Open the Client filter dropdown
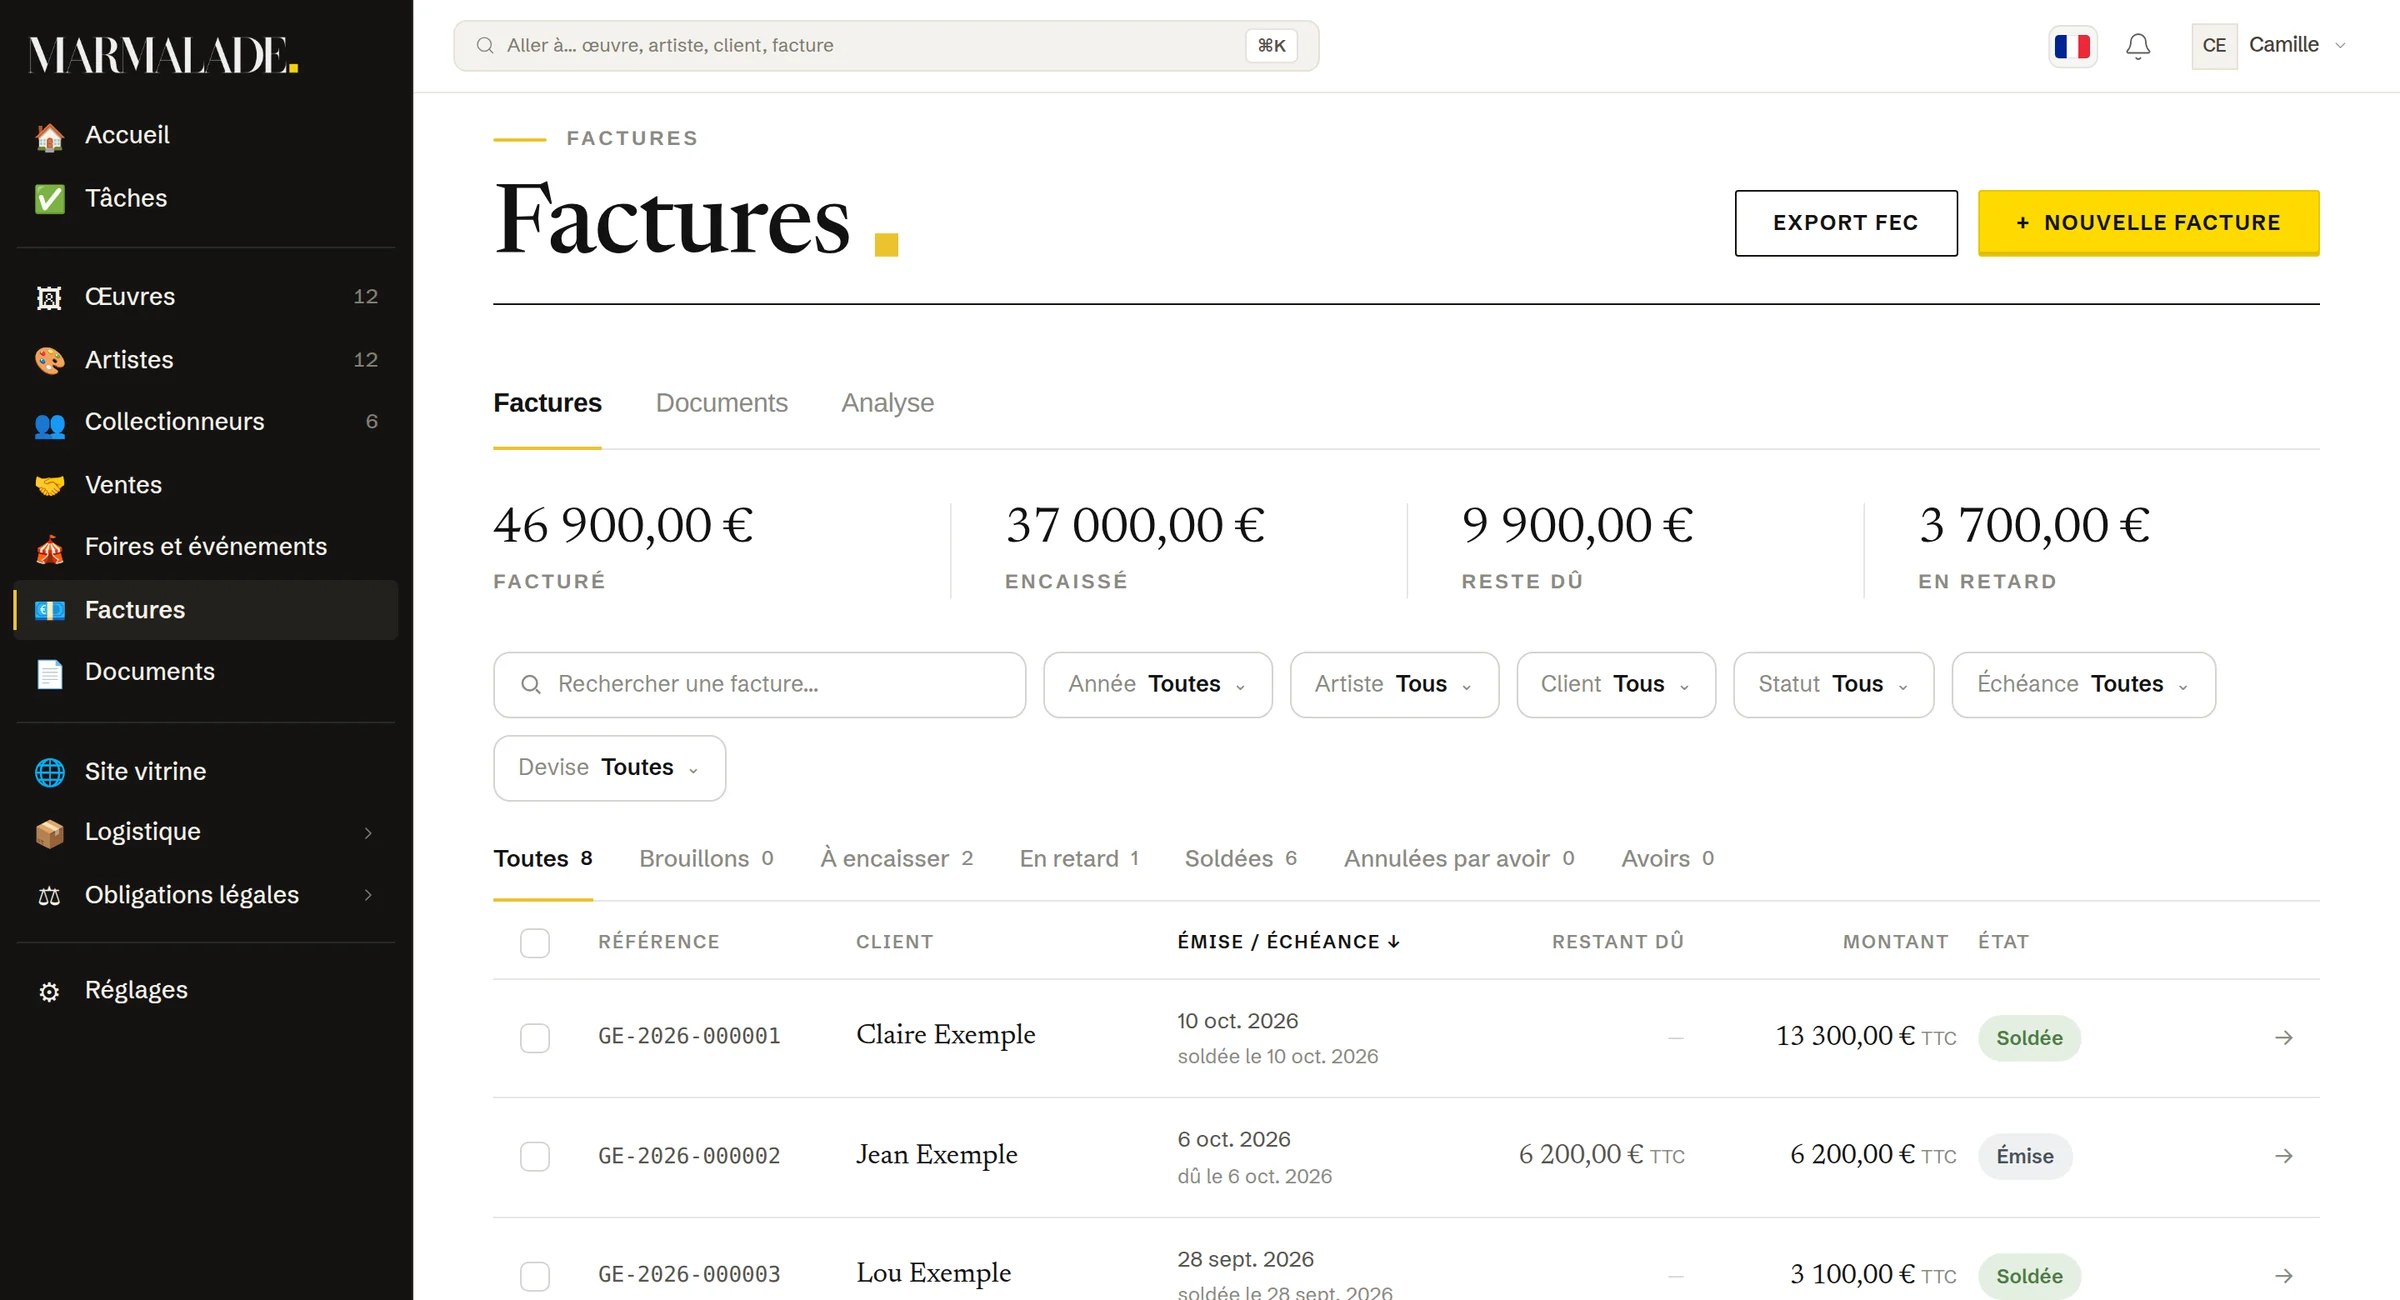 point(1616,685)
